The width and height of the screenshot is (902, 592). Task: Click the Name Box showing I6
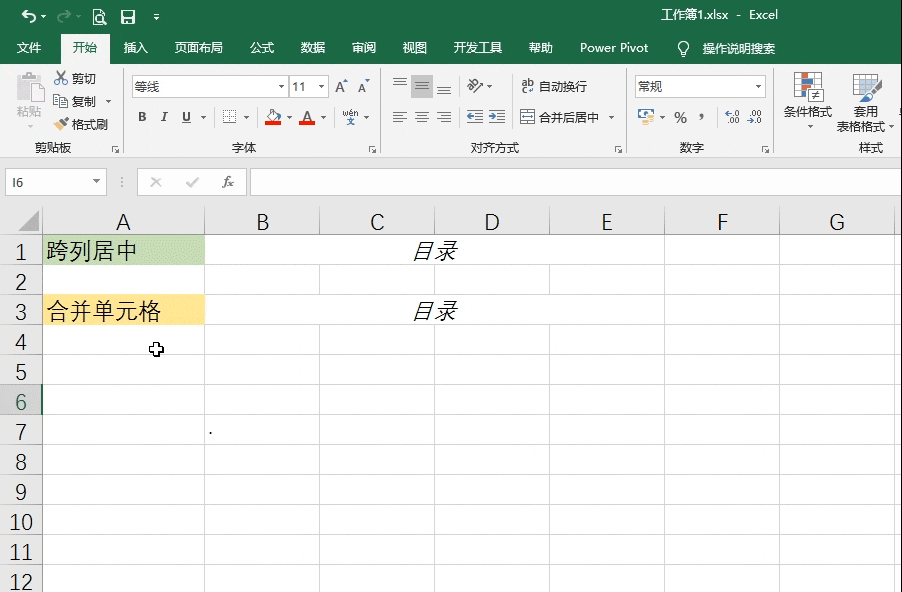[x=48, y=182]
